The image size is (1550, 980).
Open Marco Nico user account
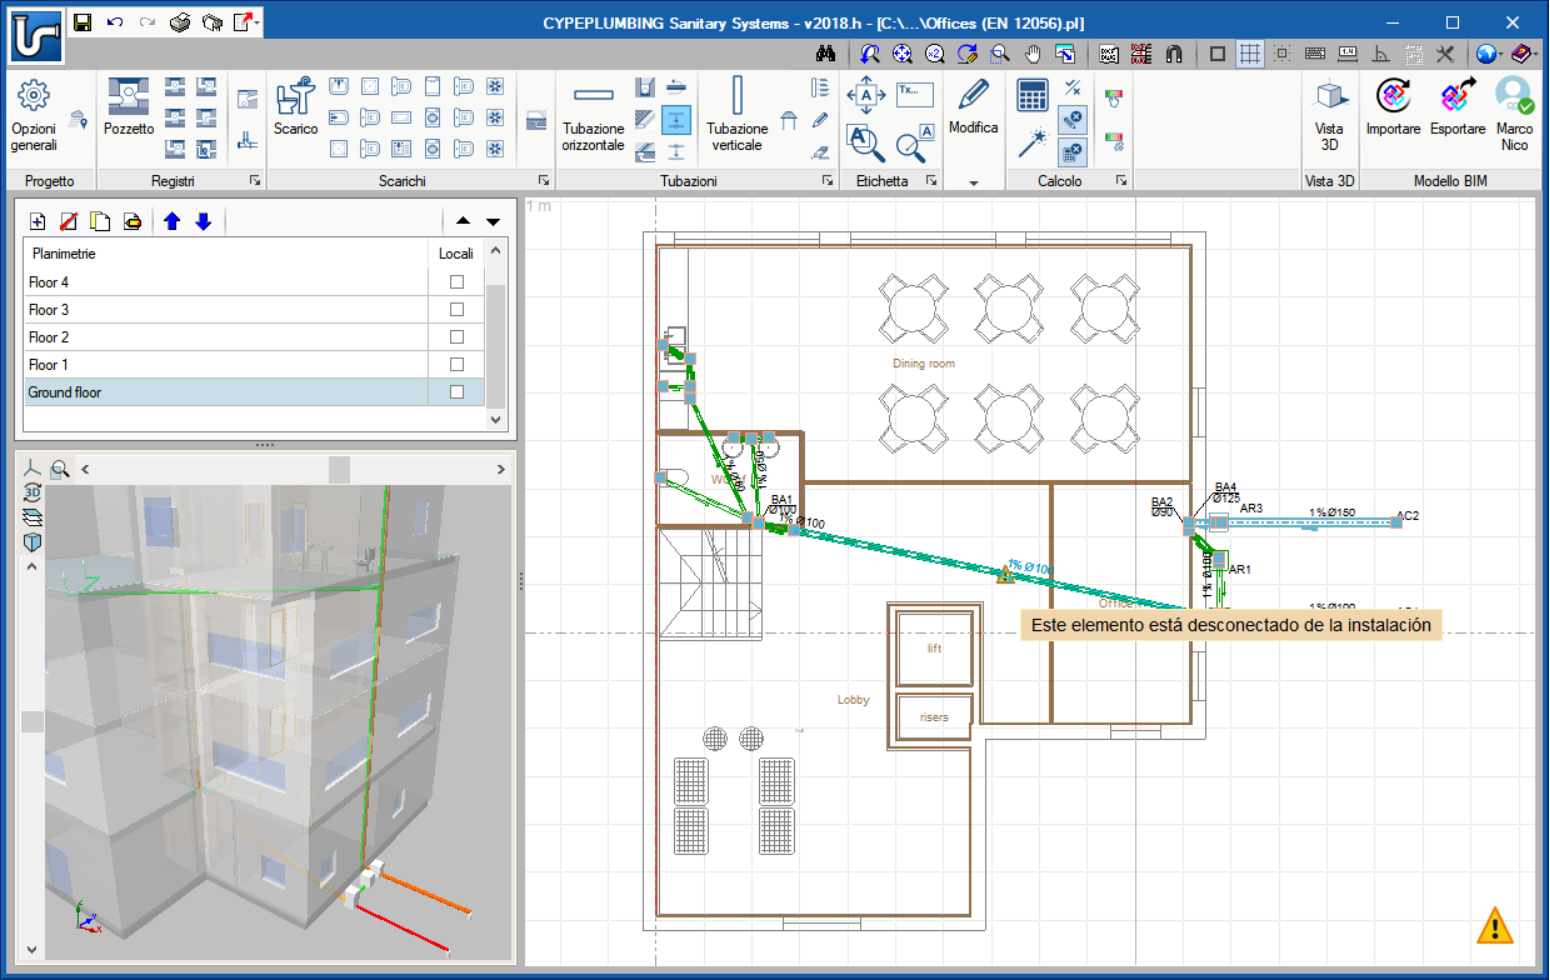pyautogui.click(x=1514, y=116)
